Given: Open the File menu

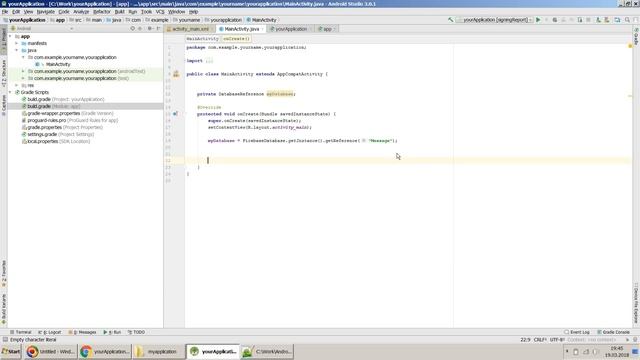Looking at the screenshot, I should coord(5,12).
